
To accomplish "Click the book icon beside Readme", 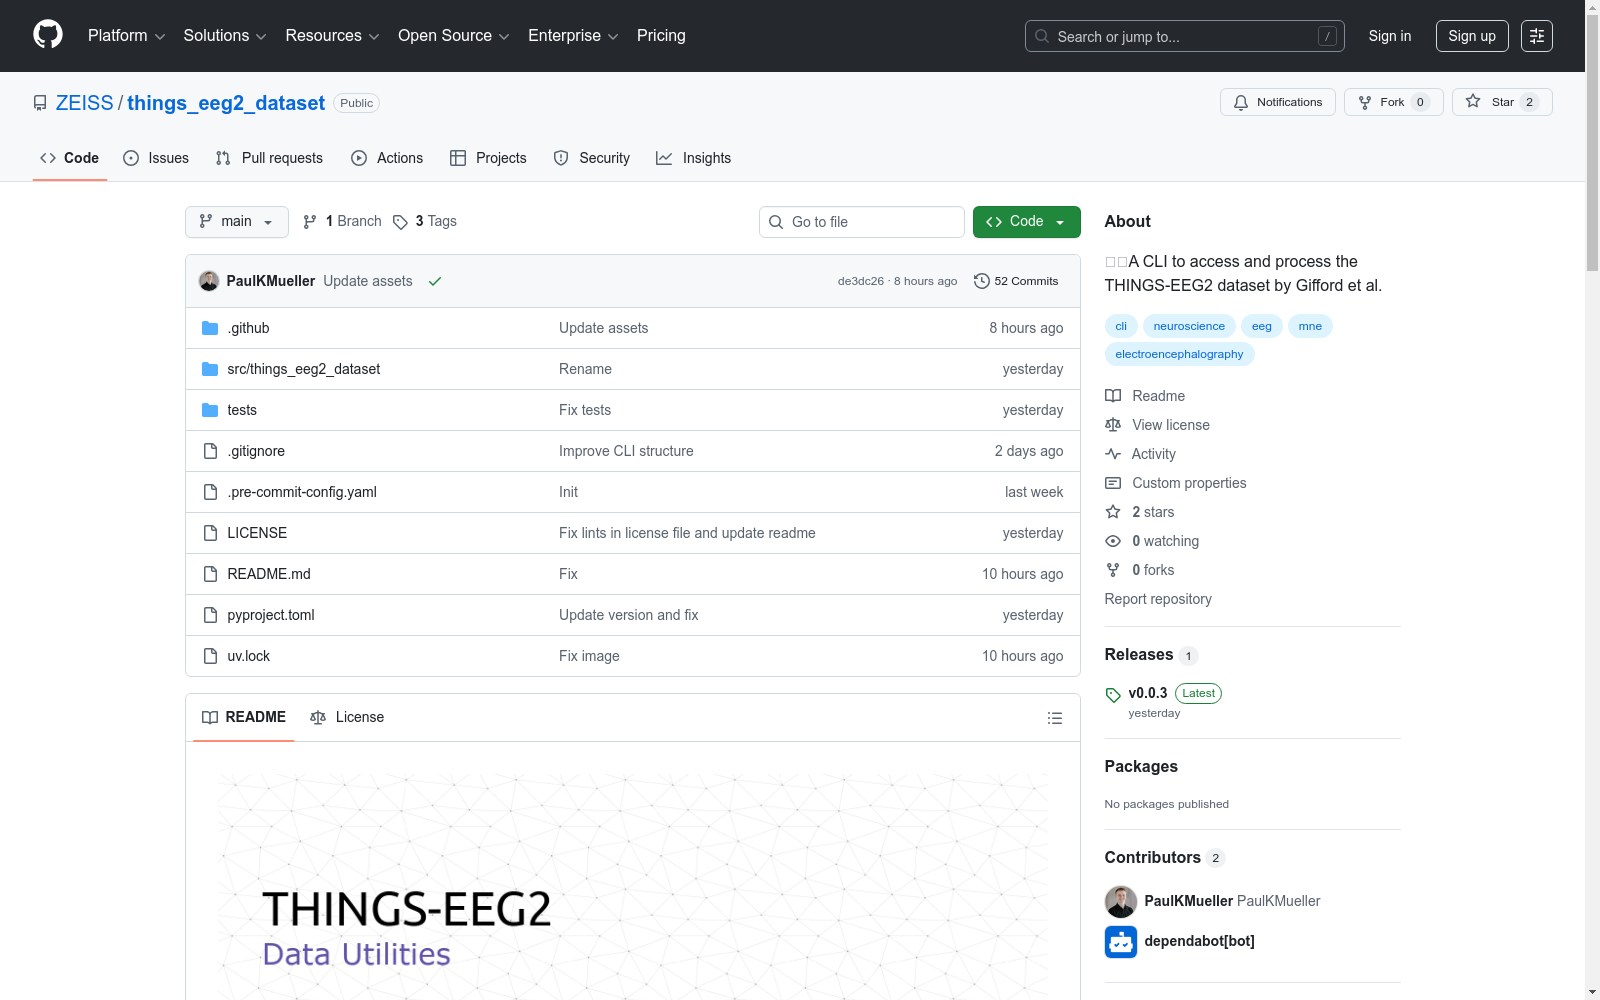I will point(1113,396).
